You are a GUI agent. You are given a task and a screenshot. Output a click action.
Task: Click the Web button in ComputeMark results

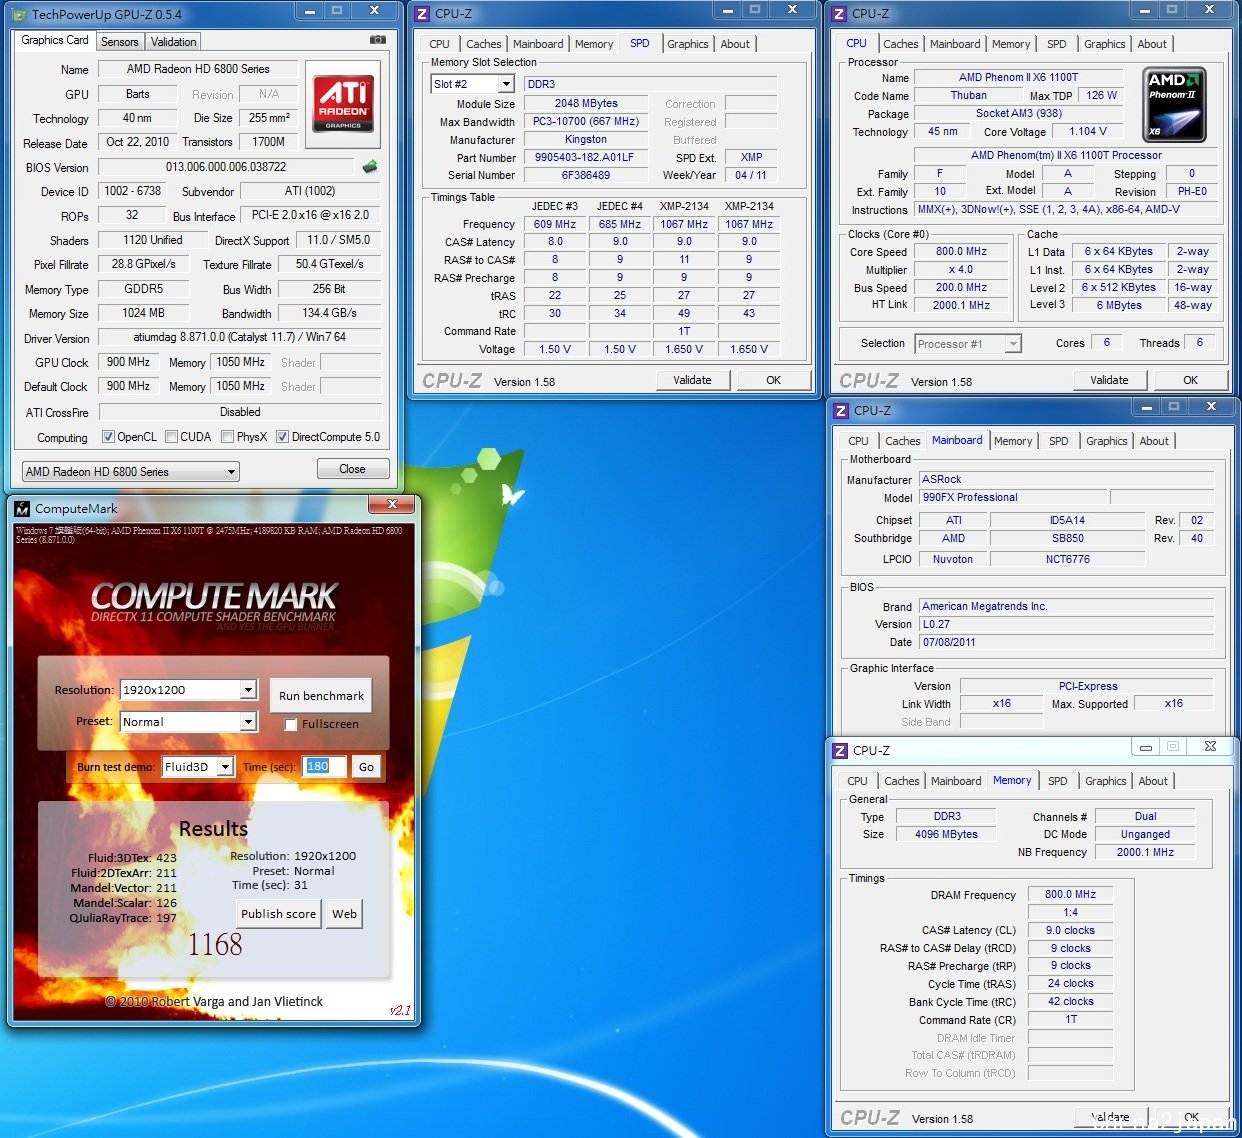pos(344,913)
